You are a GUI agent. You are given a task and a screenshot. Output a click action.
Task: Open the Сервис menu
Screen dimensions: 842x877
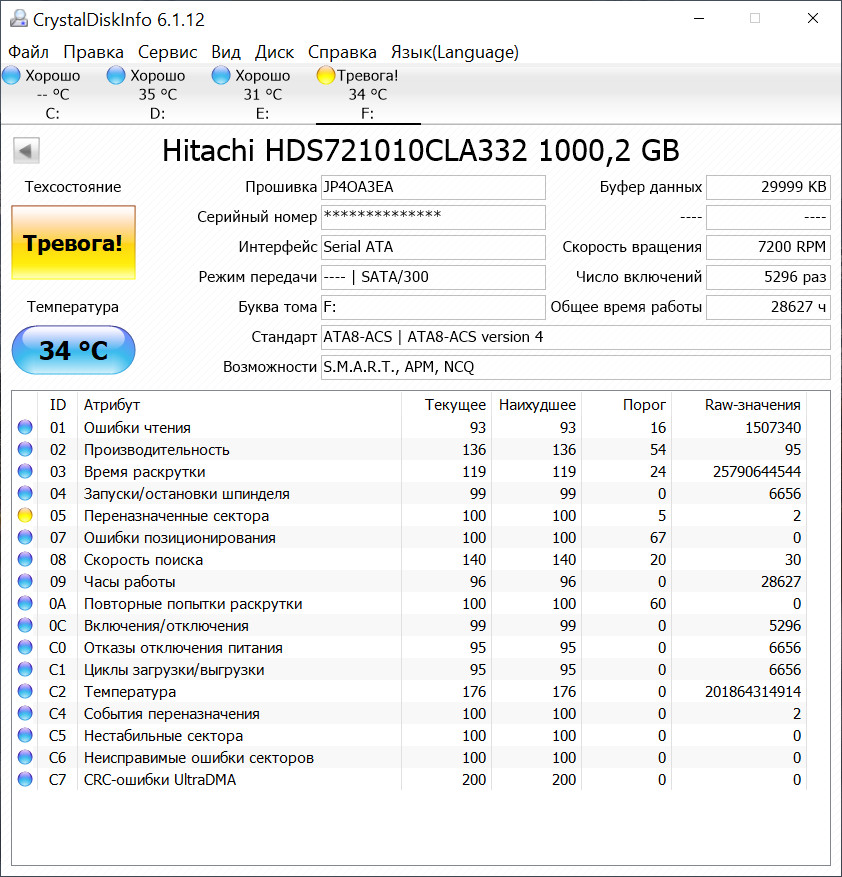click(167, 52)
